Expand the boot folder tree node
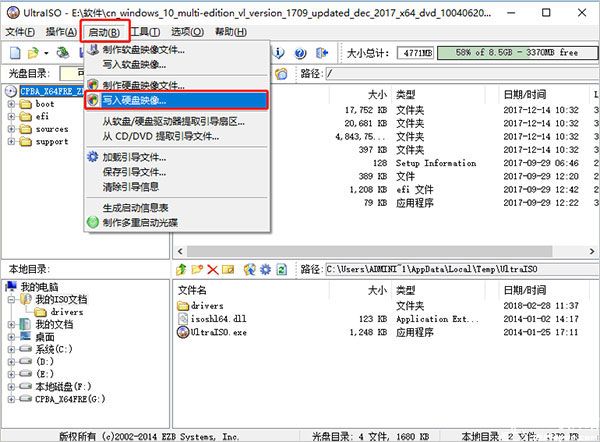 click(11, 104)
